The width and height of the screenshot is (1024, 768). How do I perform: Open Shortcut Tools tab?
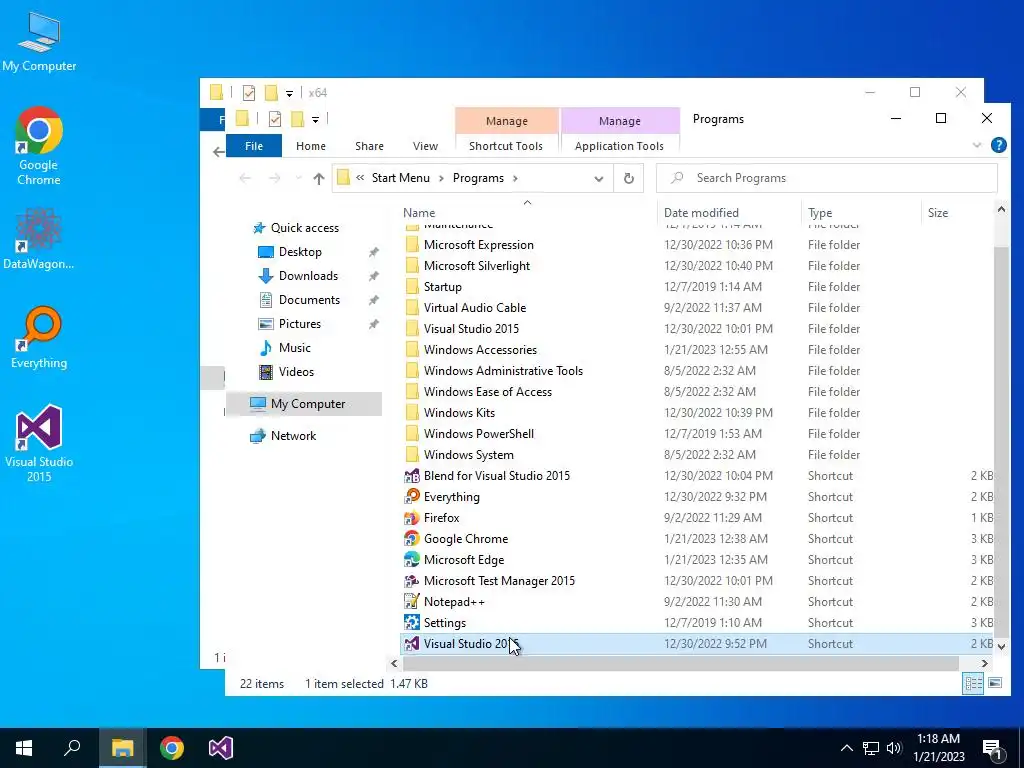tap(505, 146)
